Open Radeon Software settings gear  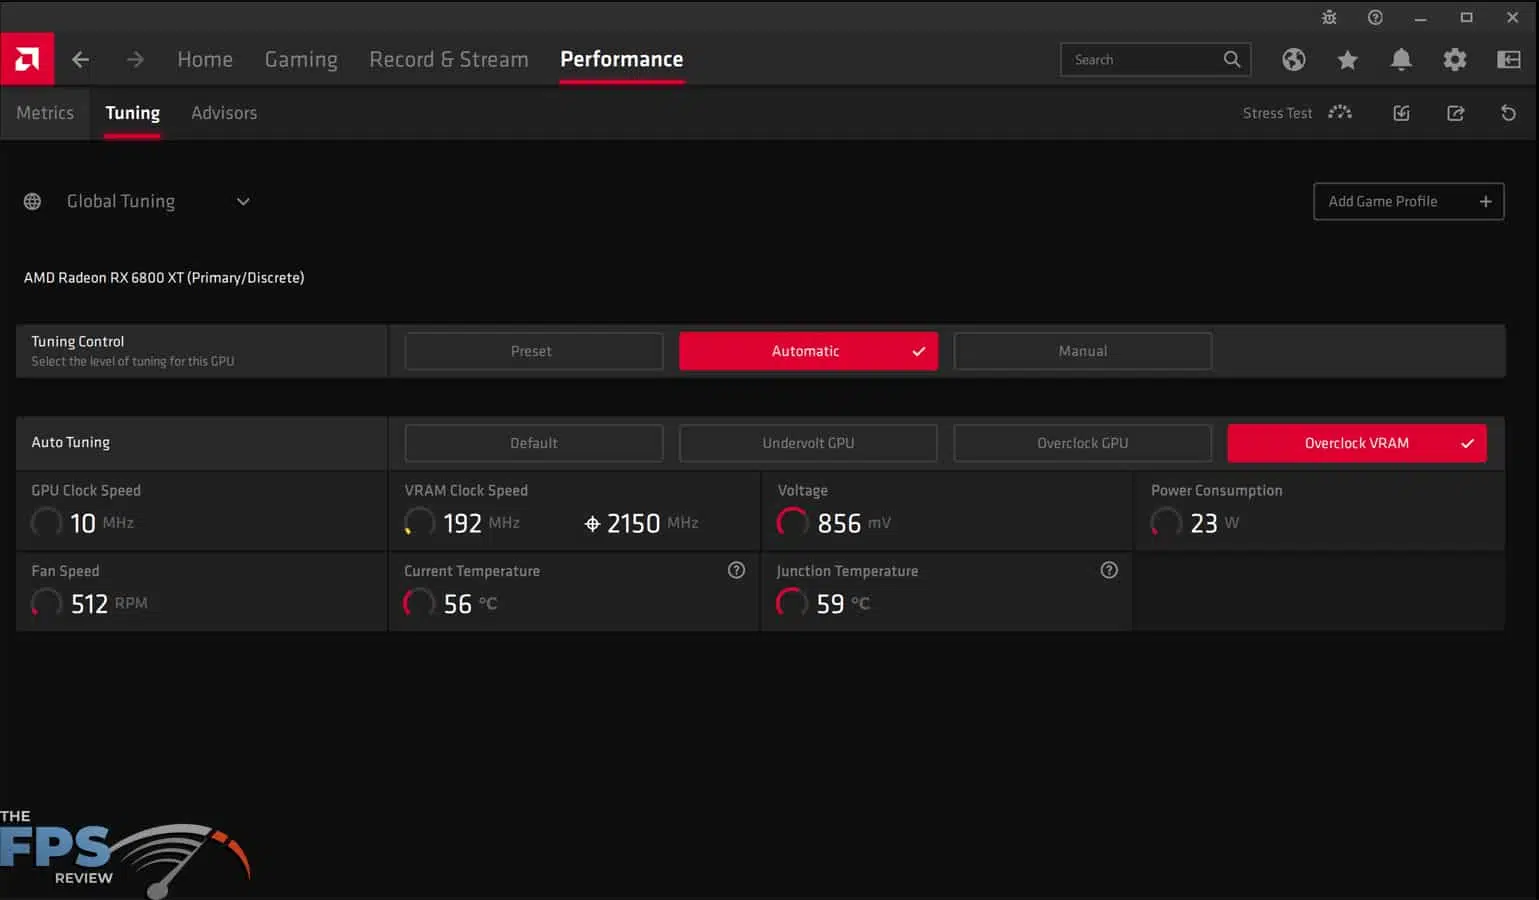(x=1455, y=59)
